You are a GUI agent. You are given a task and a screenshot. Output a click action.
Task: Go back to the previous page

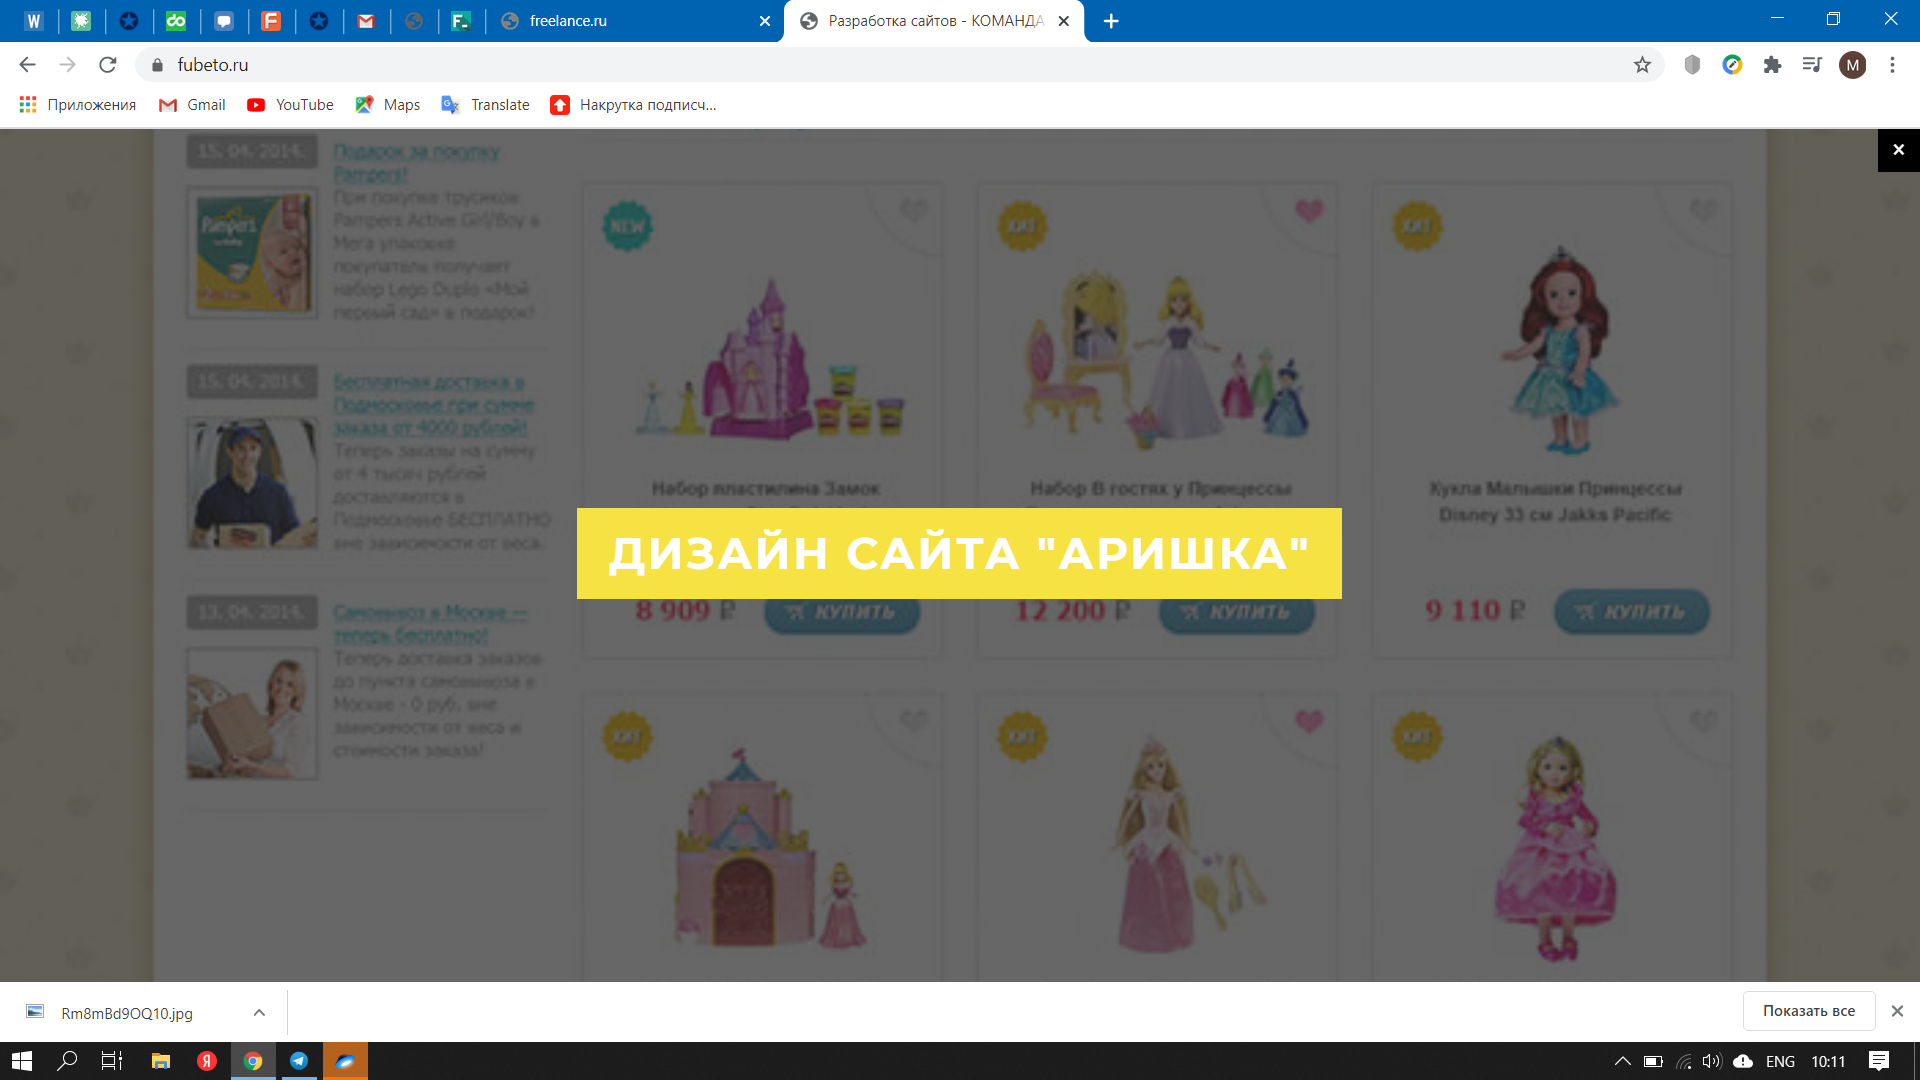tap(27, 65)
